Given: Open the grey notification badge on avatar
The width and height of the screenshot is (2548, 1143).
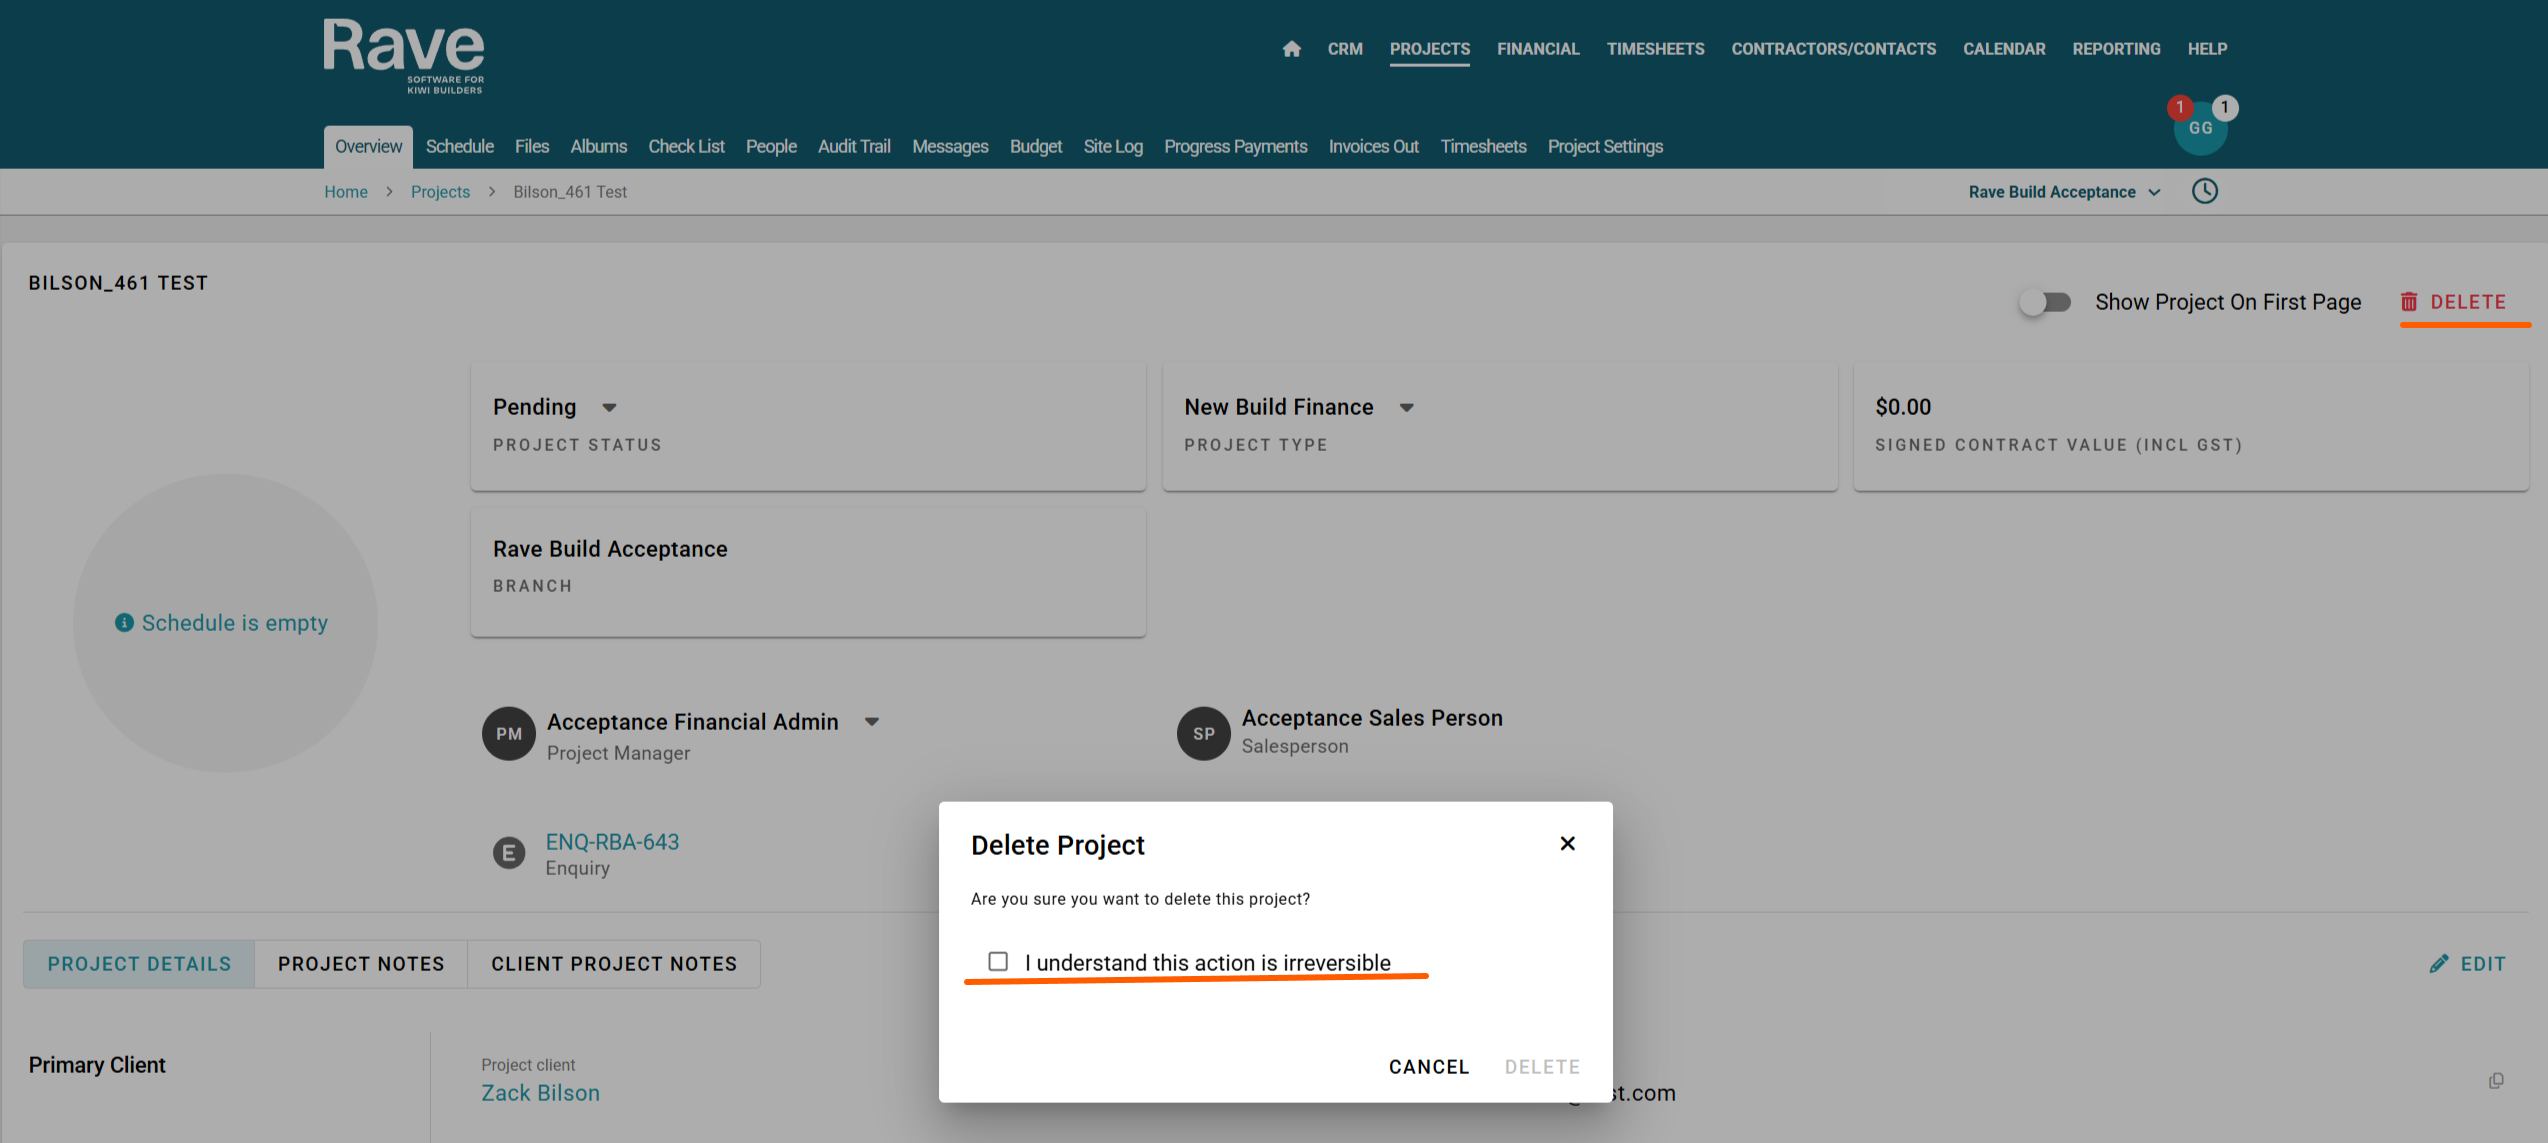Looking at the screenshot, I should point(2224,107).
